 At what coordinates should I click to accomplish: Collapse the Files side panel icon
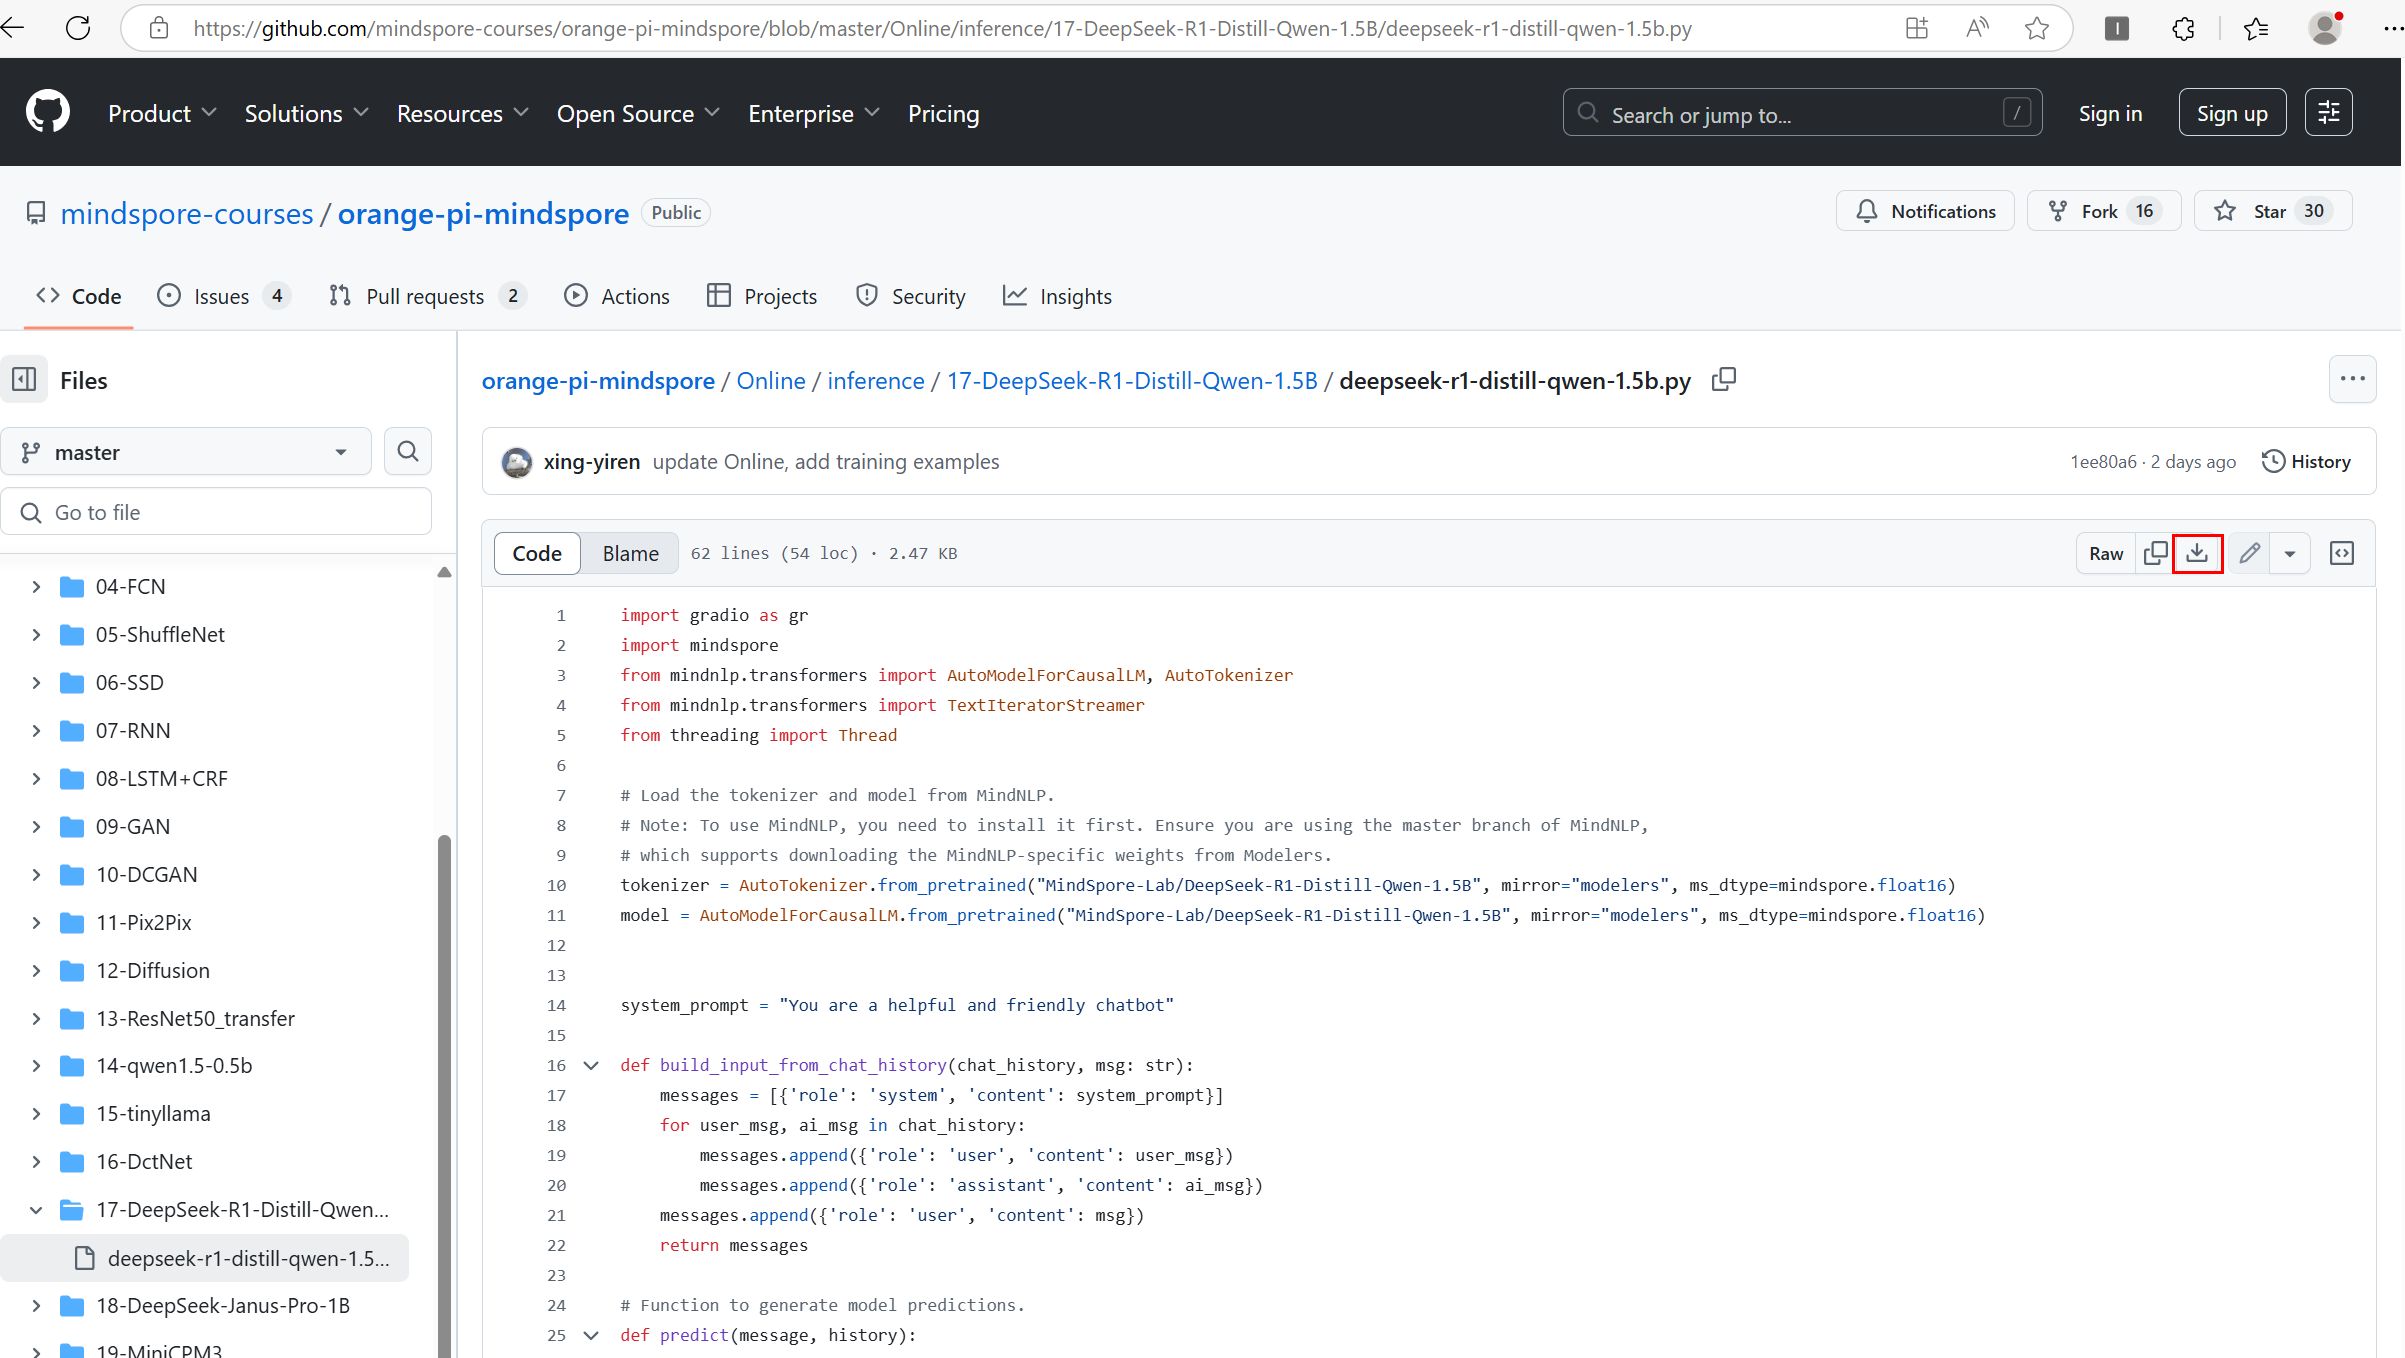pyautogui.click(x=24, y=380)
